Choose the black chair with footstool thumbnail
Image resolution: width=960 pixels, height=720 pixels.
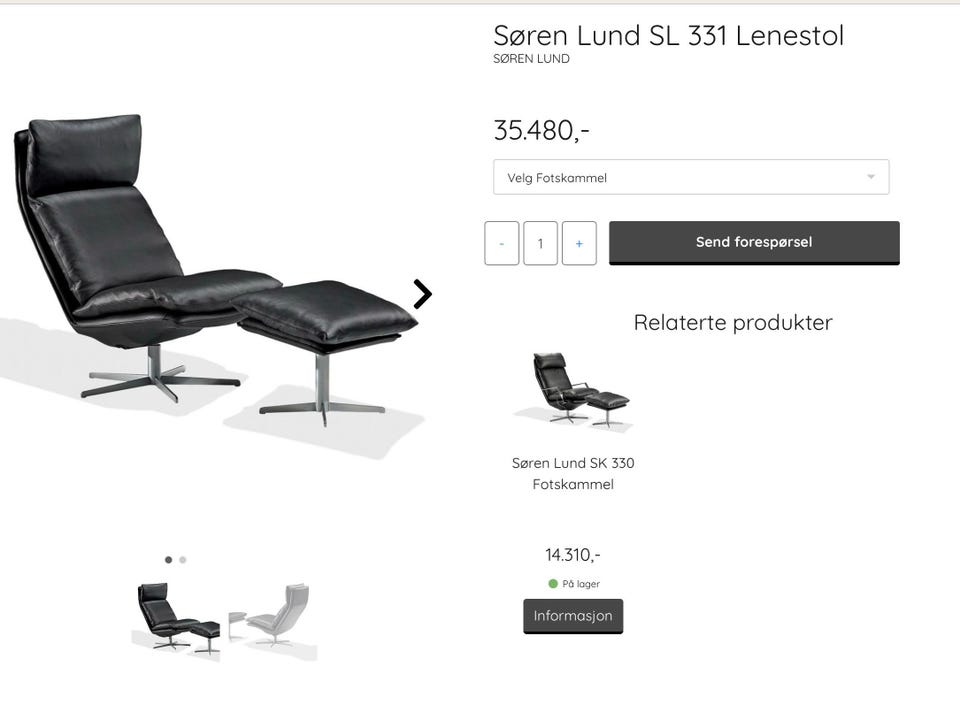click(176, 619)
